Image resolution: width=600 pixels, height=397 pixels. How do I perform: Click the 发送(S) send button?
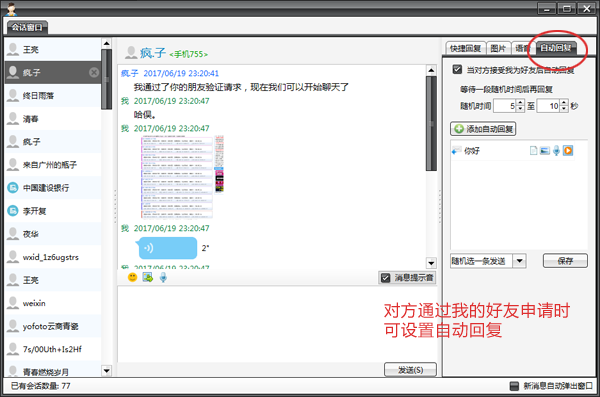point(410,369)
